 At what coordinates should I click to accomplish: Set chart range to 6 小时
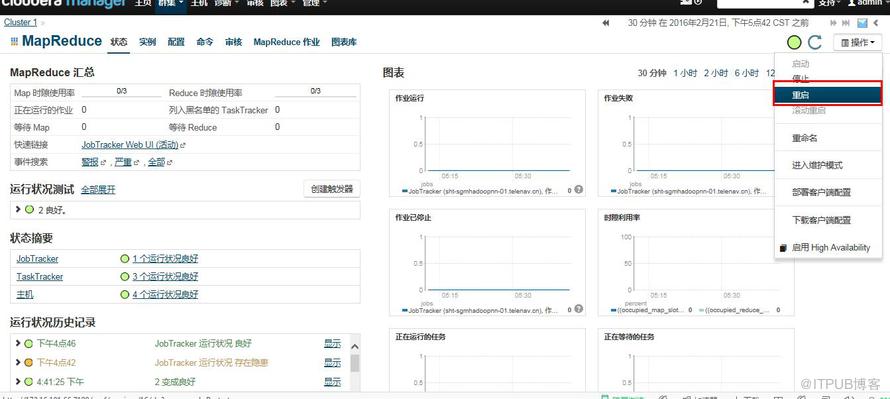pyautogui.click(x=746, y=73)
